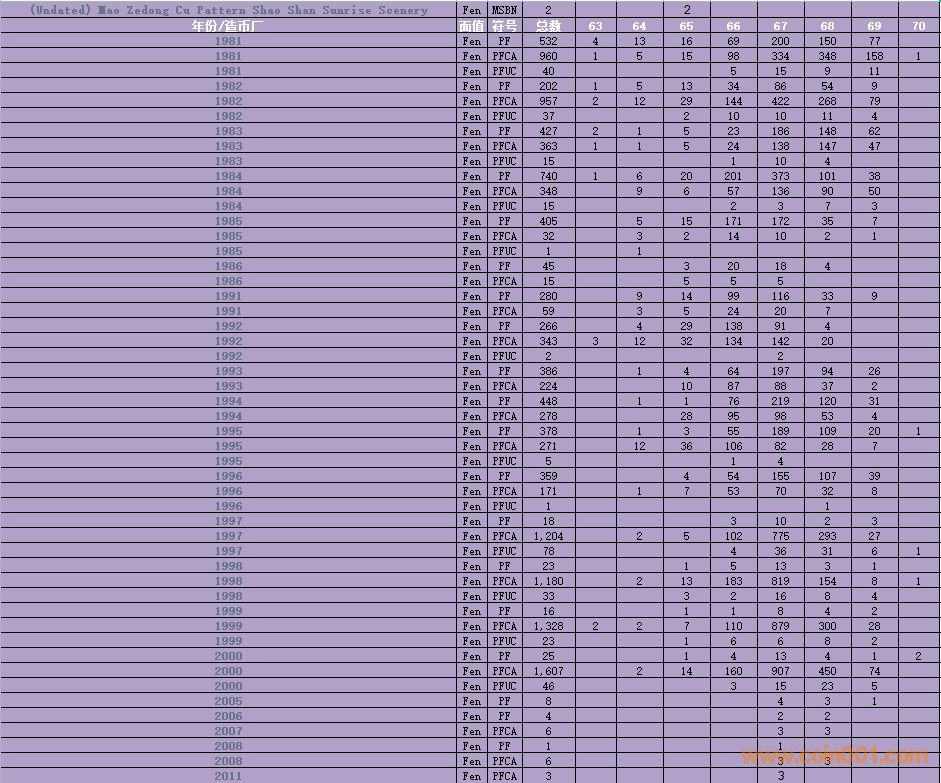Click the cell with value 907
The height and width of the screenshot is (783, 941).
coord(780,671)
